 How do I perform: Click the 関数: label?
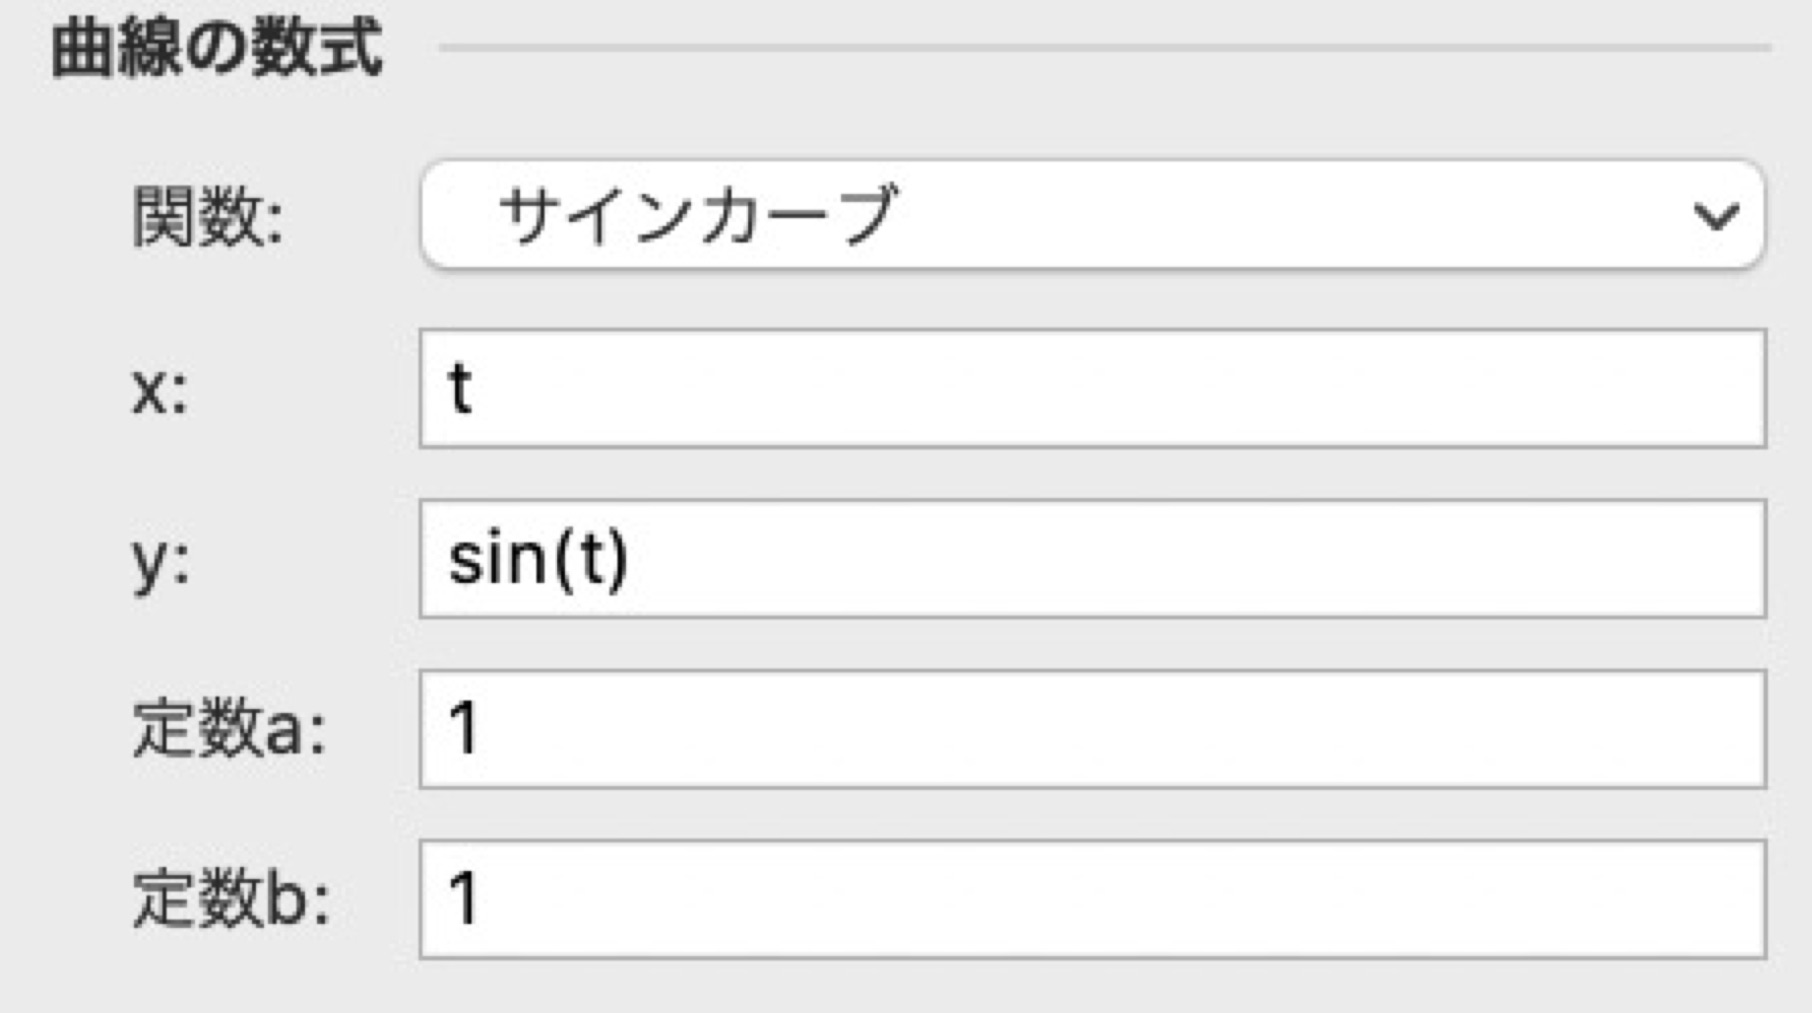coord(208,217)
